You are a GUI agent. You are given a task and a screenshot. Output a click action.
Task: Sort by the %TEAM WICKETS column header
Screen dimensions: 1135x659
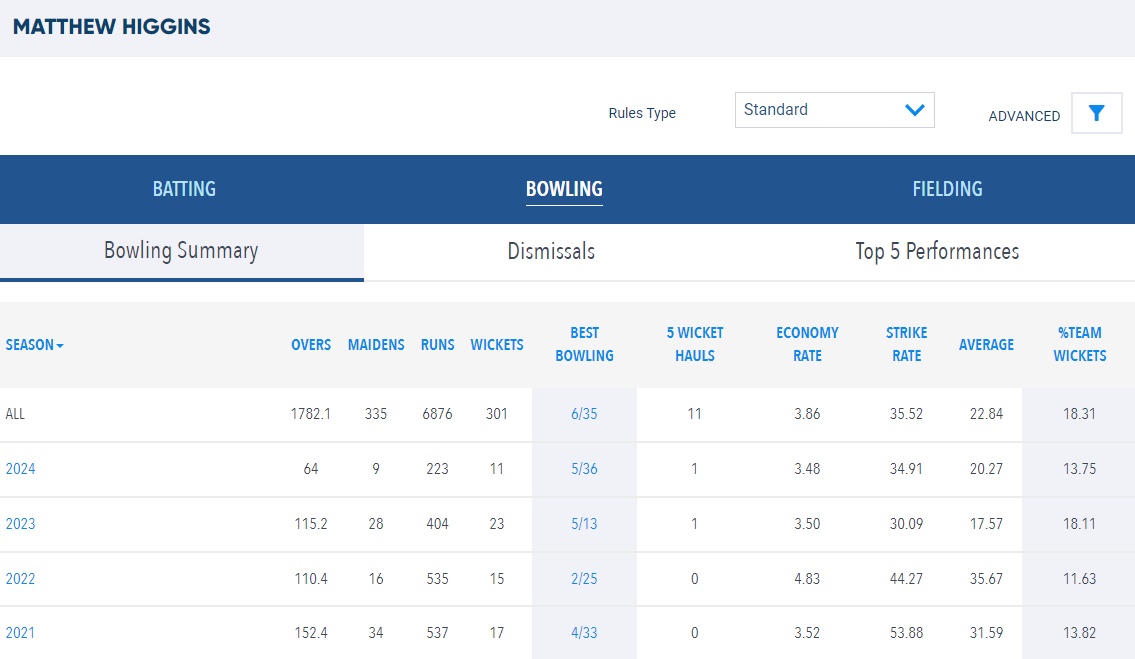[1079, 344]
